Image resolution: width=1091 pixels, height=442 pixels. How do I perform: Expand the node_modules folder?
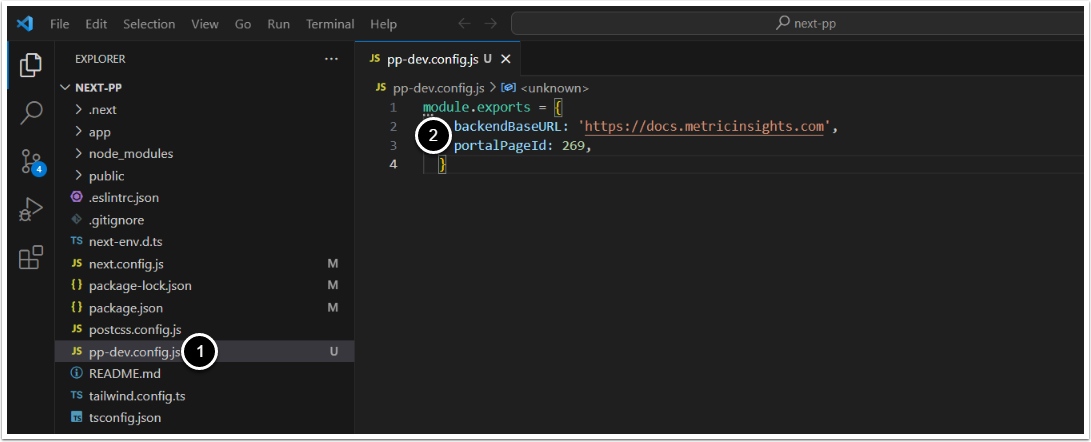[x=130, y=153]
